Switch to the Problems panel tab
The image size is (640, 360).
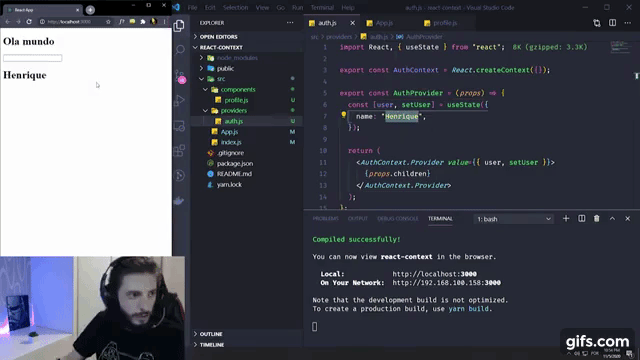325,219
